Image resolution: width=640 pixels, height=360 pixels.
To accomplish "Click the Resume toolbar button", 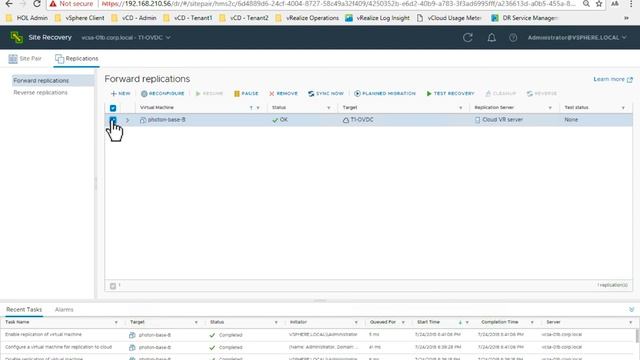I will 209,93.
